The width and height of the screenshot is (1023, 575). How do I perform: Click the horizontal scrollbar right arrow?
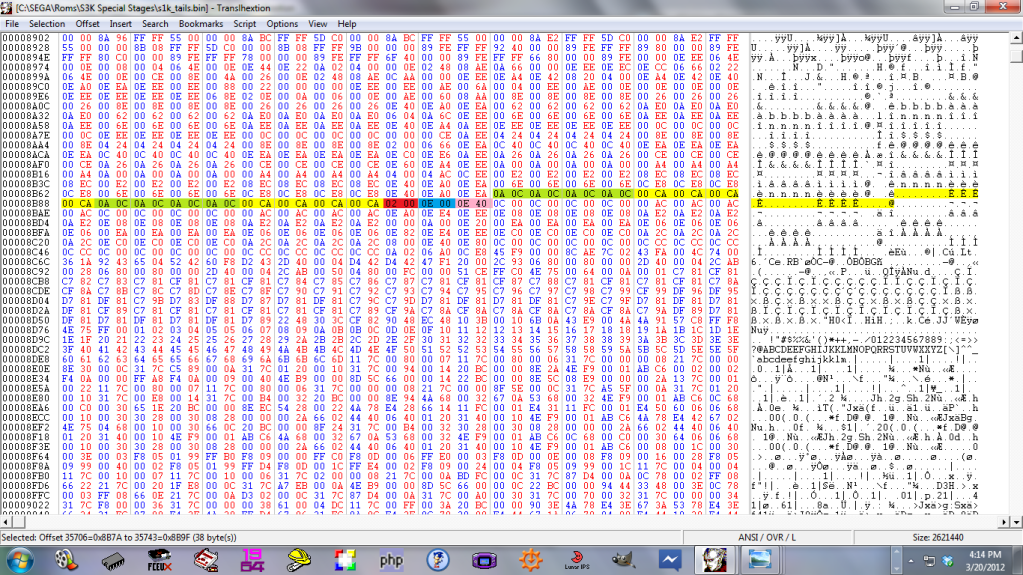tap(1004, 522)
